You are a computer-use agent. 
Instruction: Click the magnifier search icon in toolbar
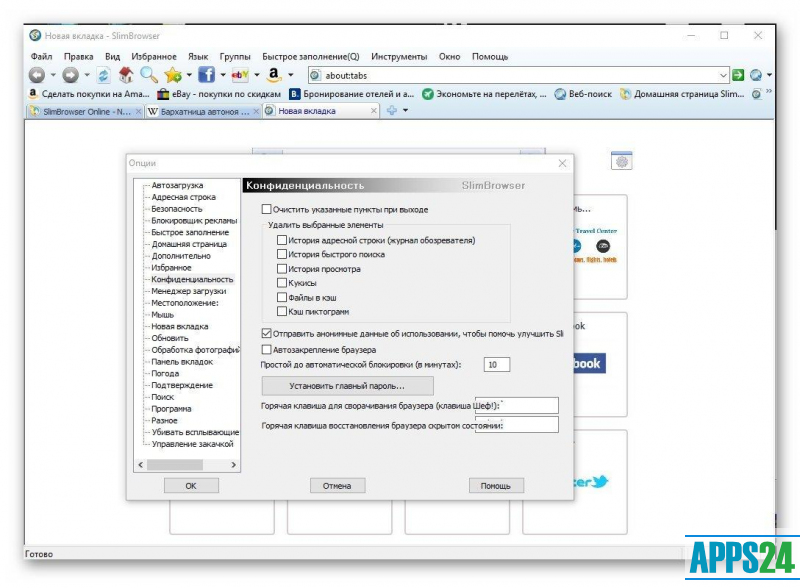148,75
